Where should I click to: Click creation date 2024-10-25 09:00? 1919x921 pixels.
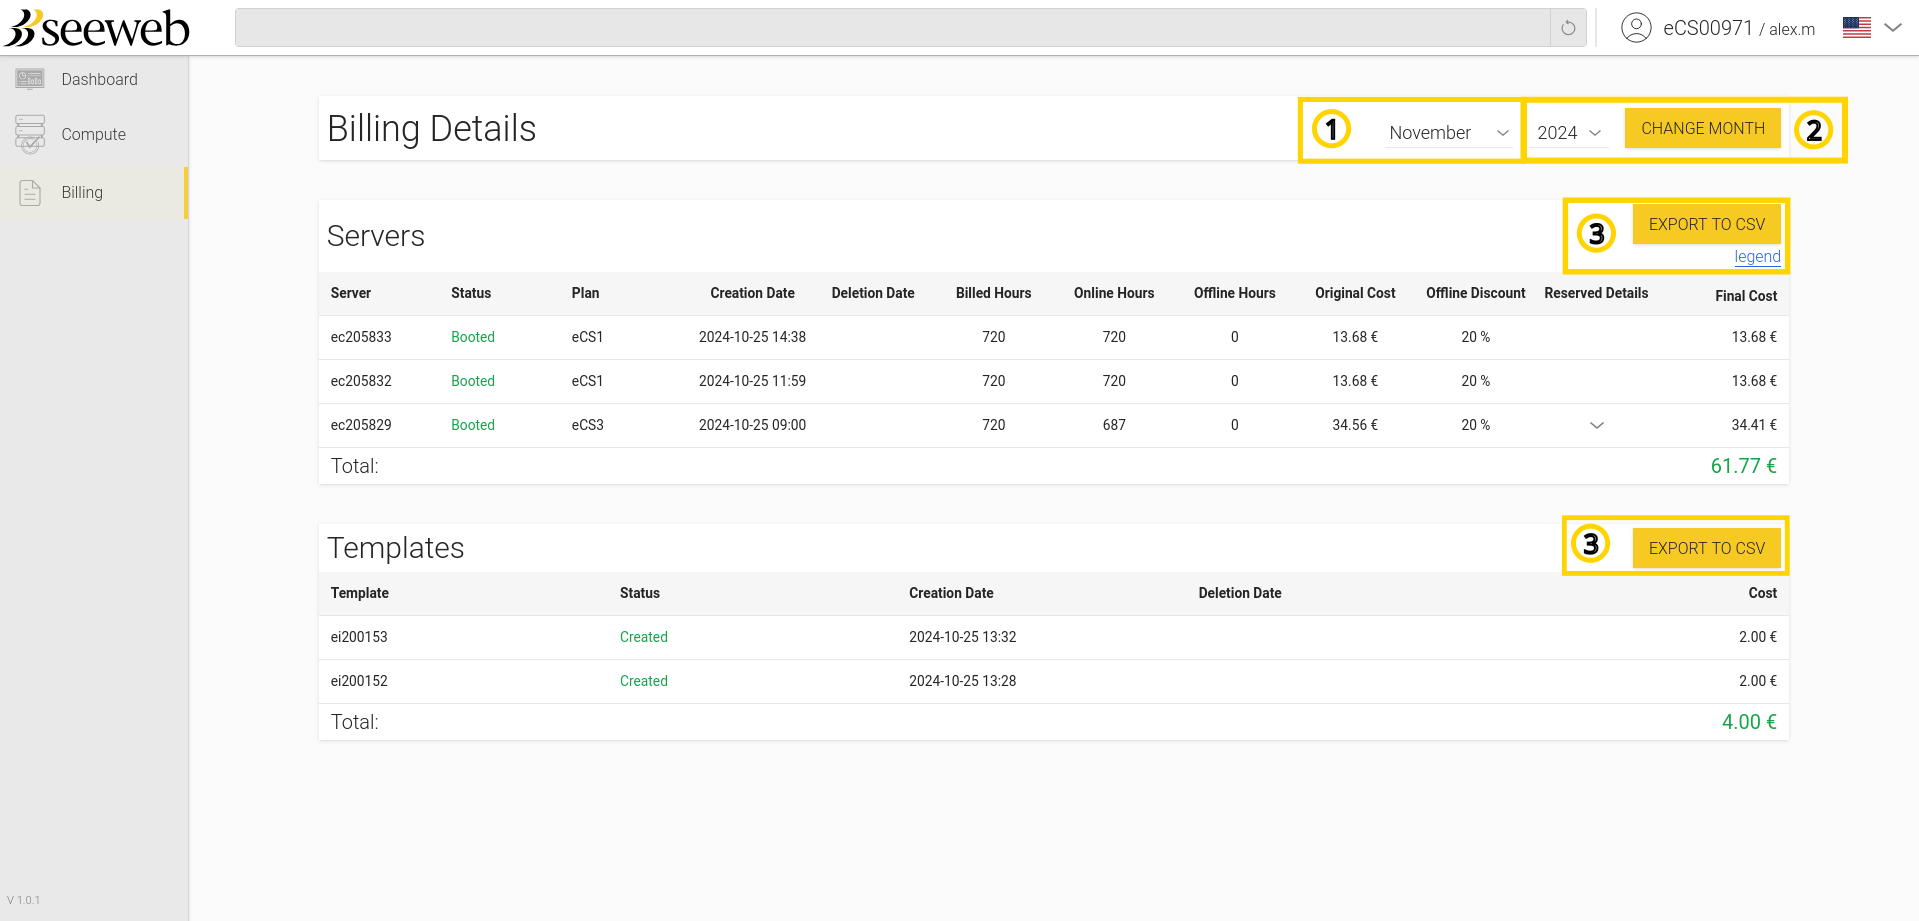click(752, 425)
